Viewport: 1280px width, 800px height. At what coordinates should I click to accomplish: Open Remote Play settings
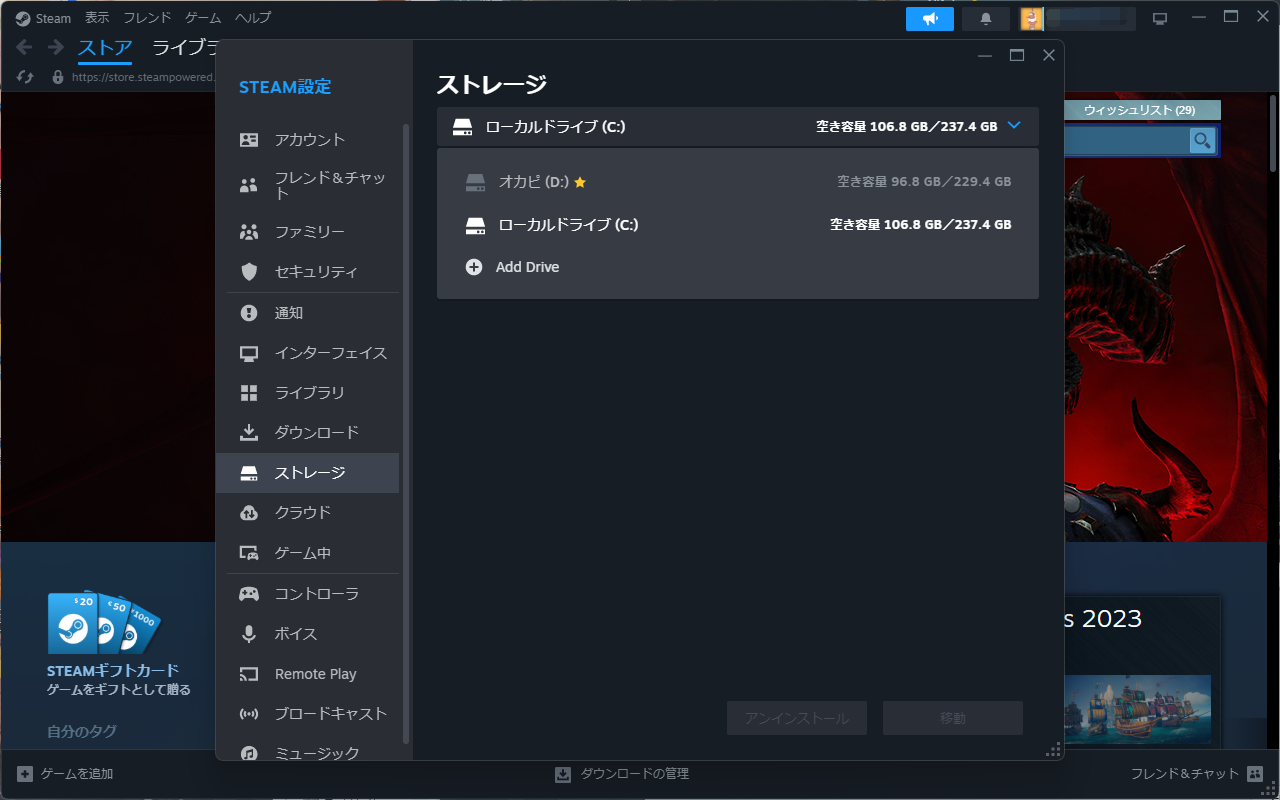315,673
